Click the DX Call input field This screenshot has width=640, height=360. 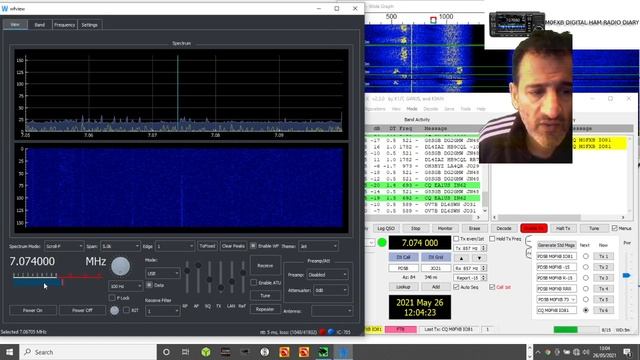(403, 268)
